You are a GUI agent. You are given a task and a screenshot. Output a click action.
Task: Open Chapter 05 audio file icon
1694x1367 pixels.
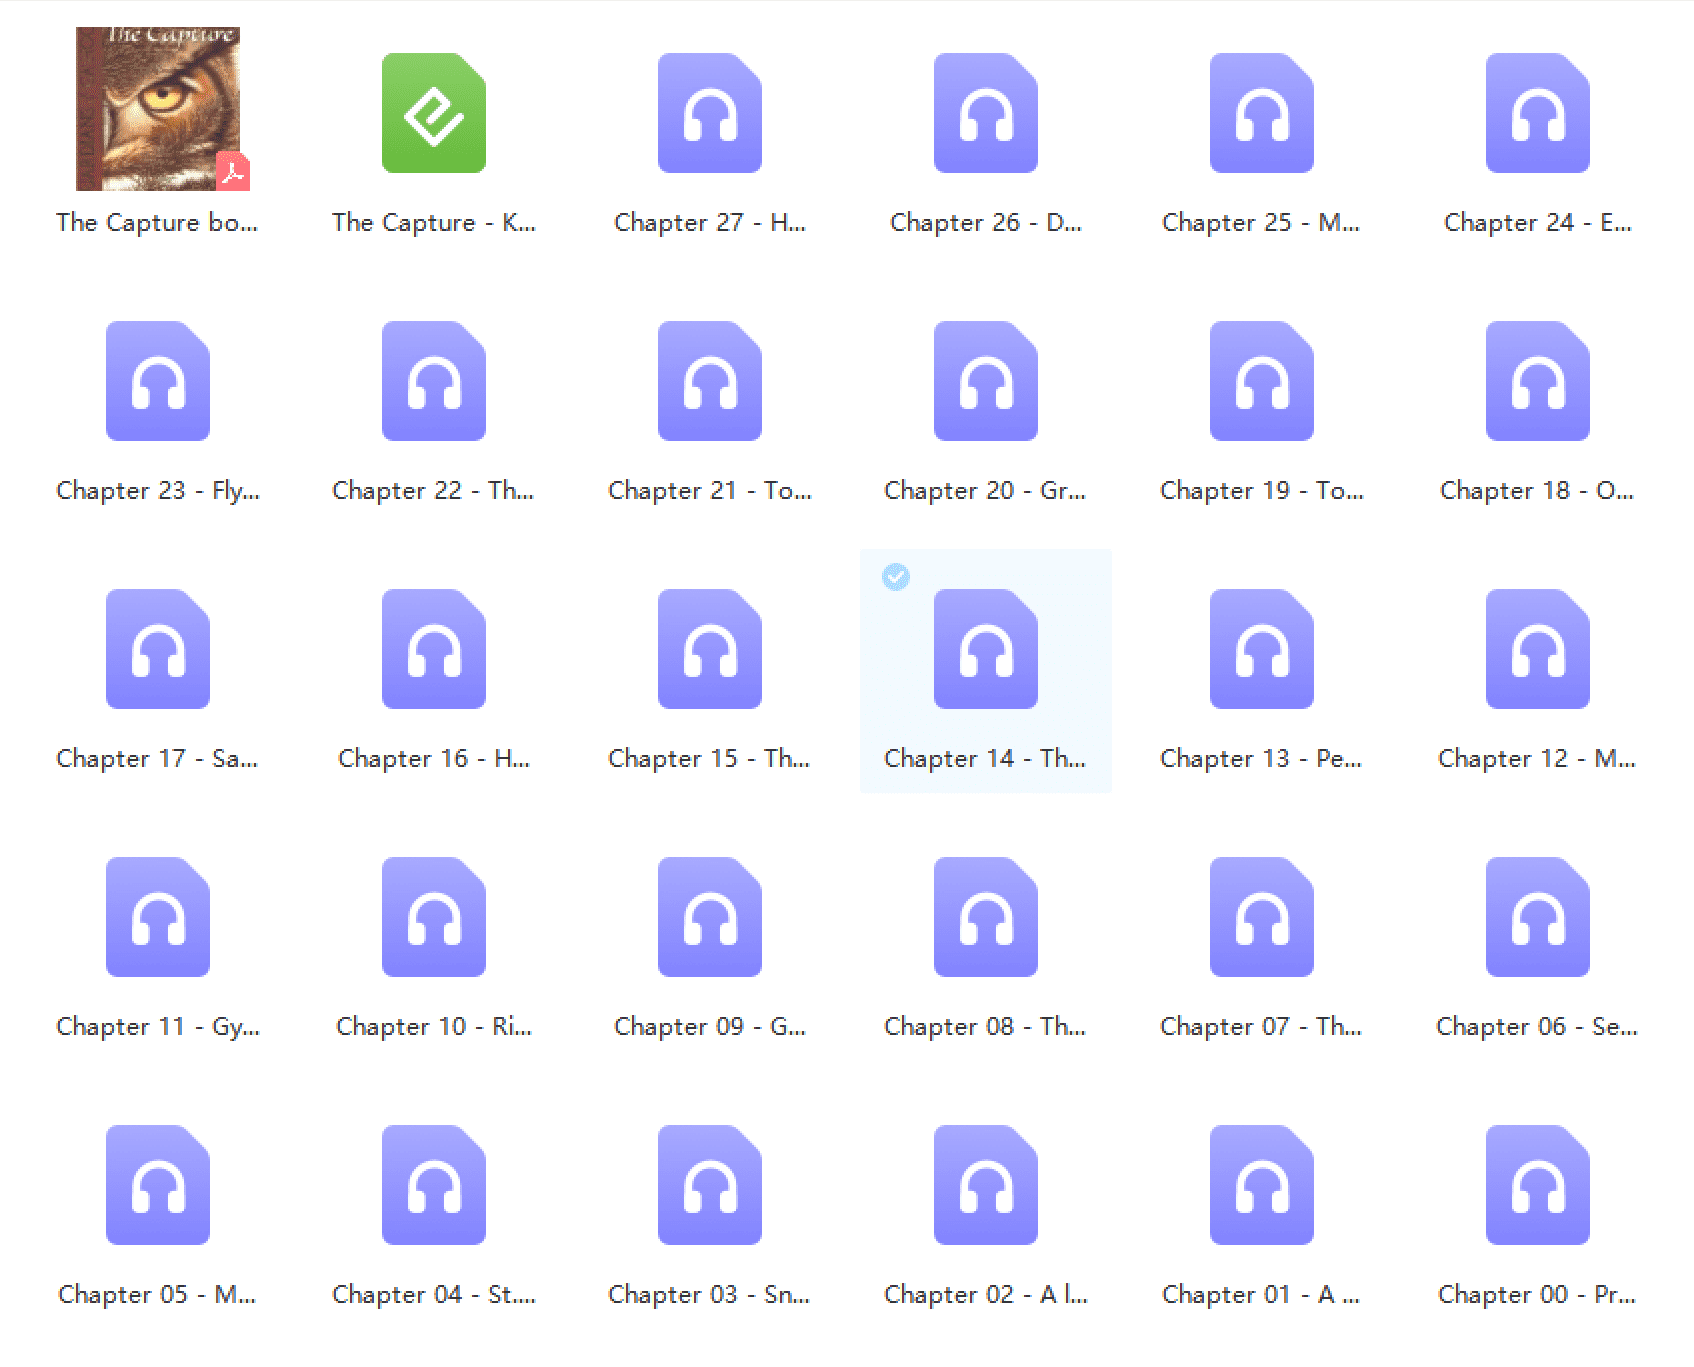[x=158, y=1185]
